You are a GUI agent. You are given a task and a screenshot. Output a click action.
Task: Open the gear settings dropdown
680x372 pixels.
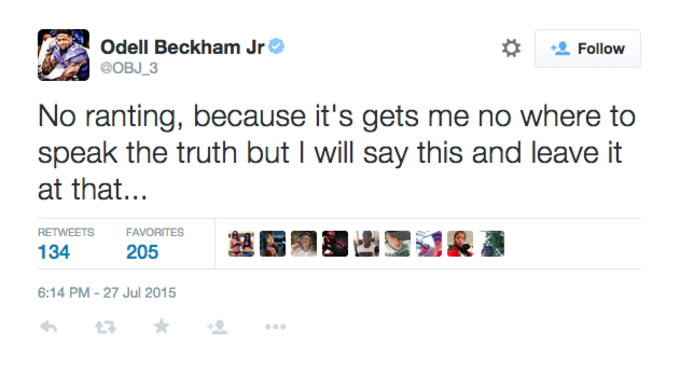511,48
